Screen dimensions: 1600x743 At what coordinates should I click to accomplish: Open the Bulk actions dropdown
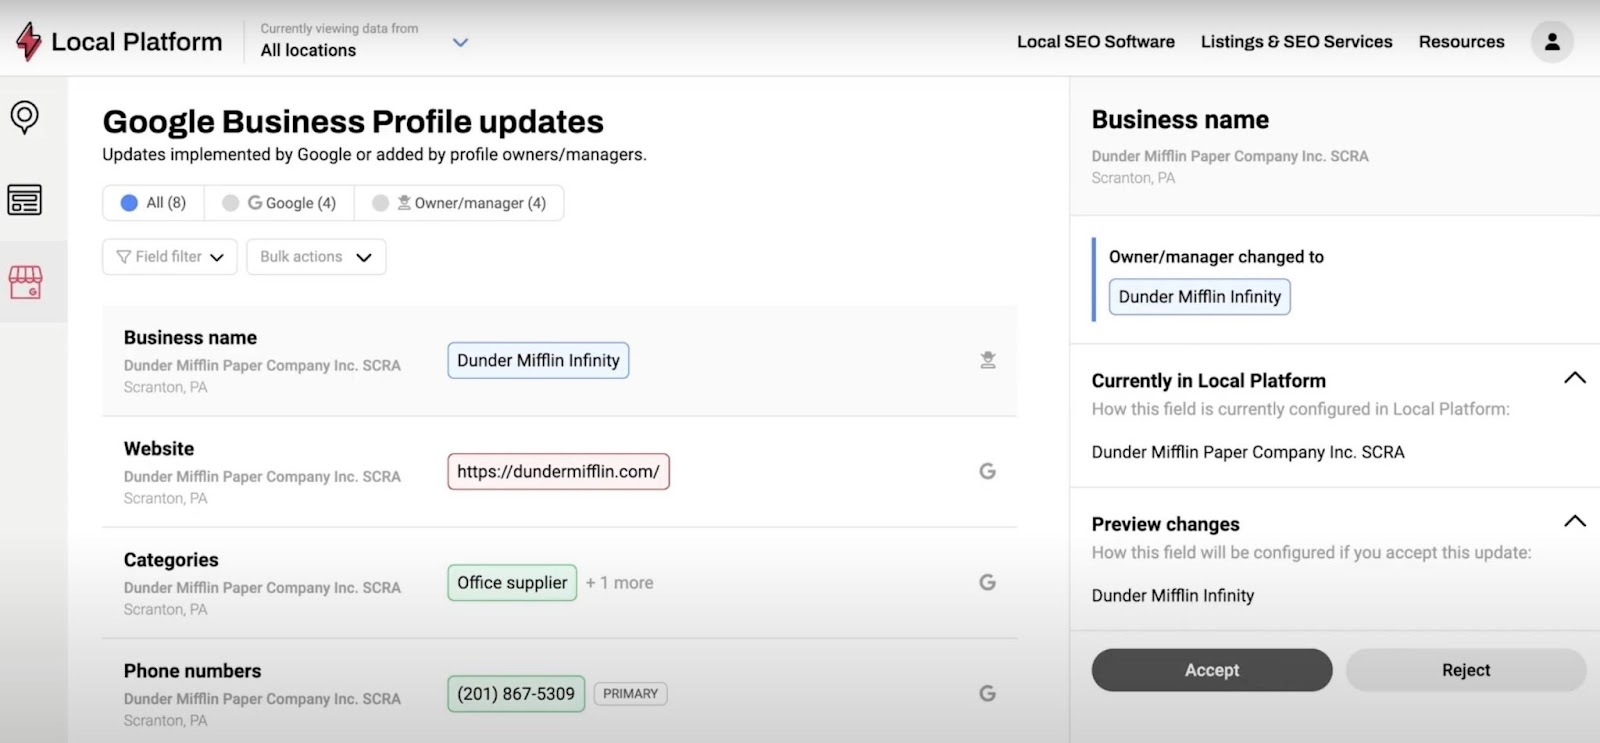316,257
